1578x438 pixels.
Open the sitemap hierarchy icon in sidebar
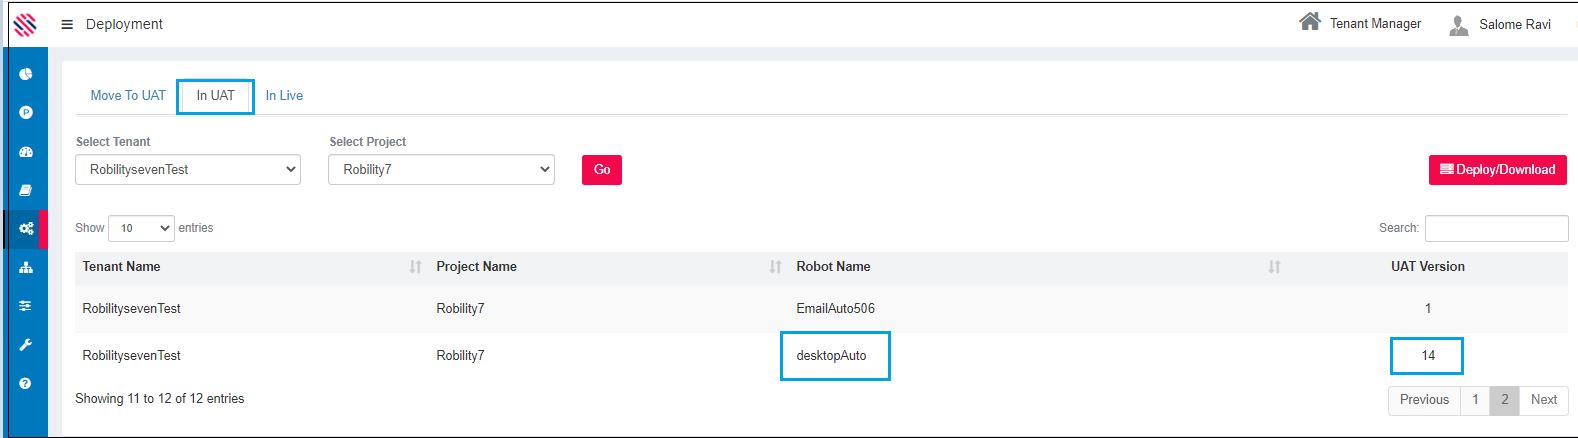(26, 267)
